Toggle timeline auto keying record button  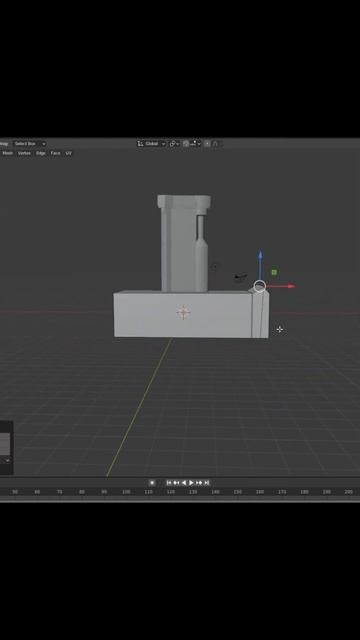click(x=152, y=482)
